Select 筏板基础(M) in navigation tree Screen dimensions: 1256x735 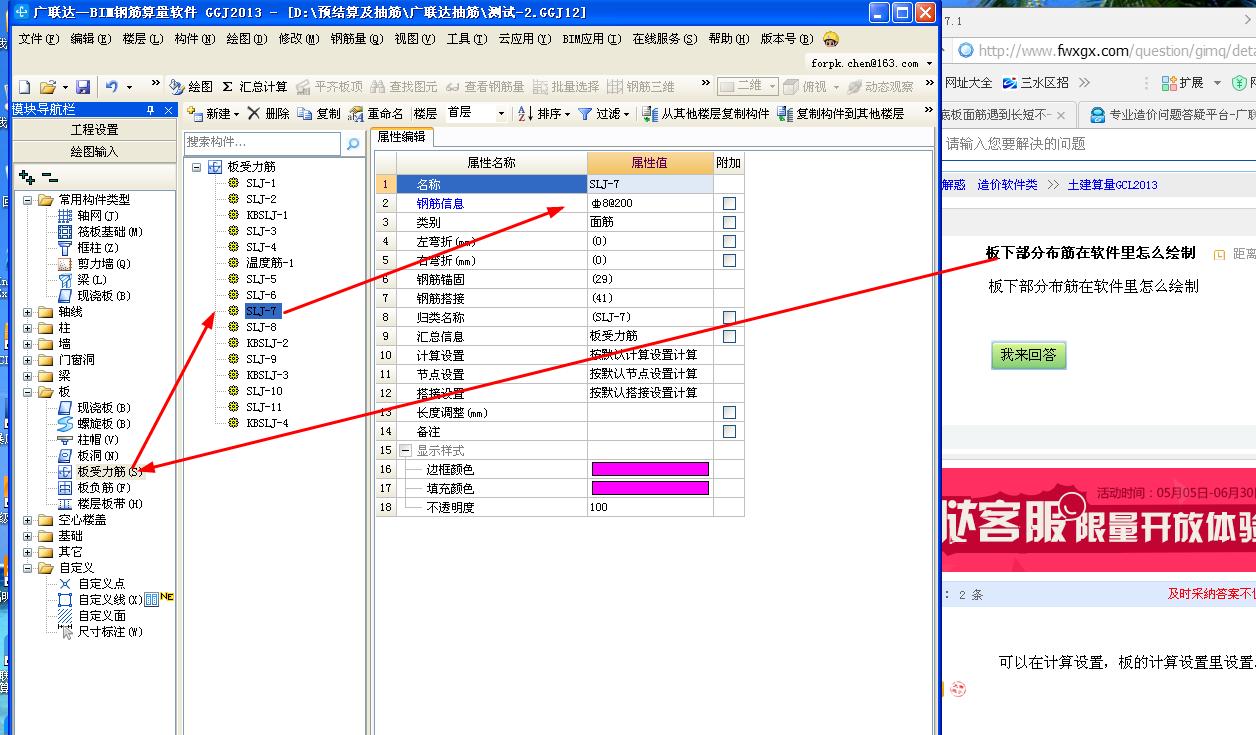pyautogui.click(x=109, y=232)
